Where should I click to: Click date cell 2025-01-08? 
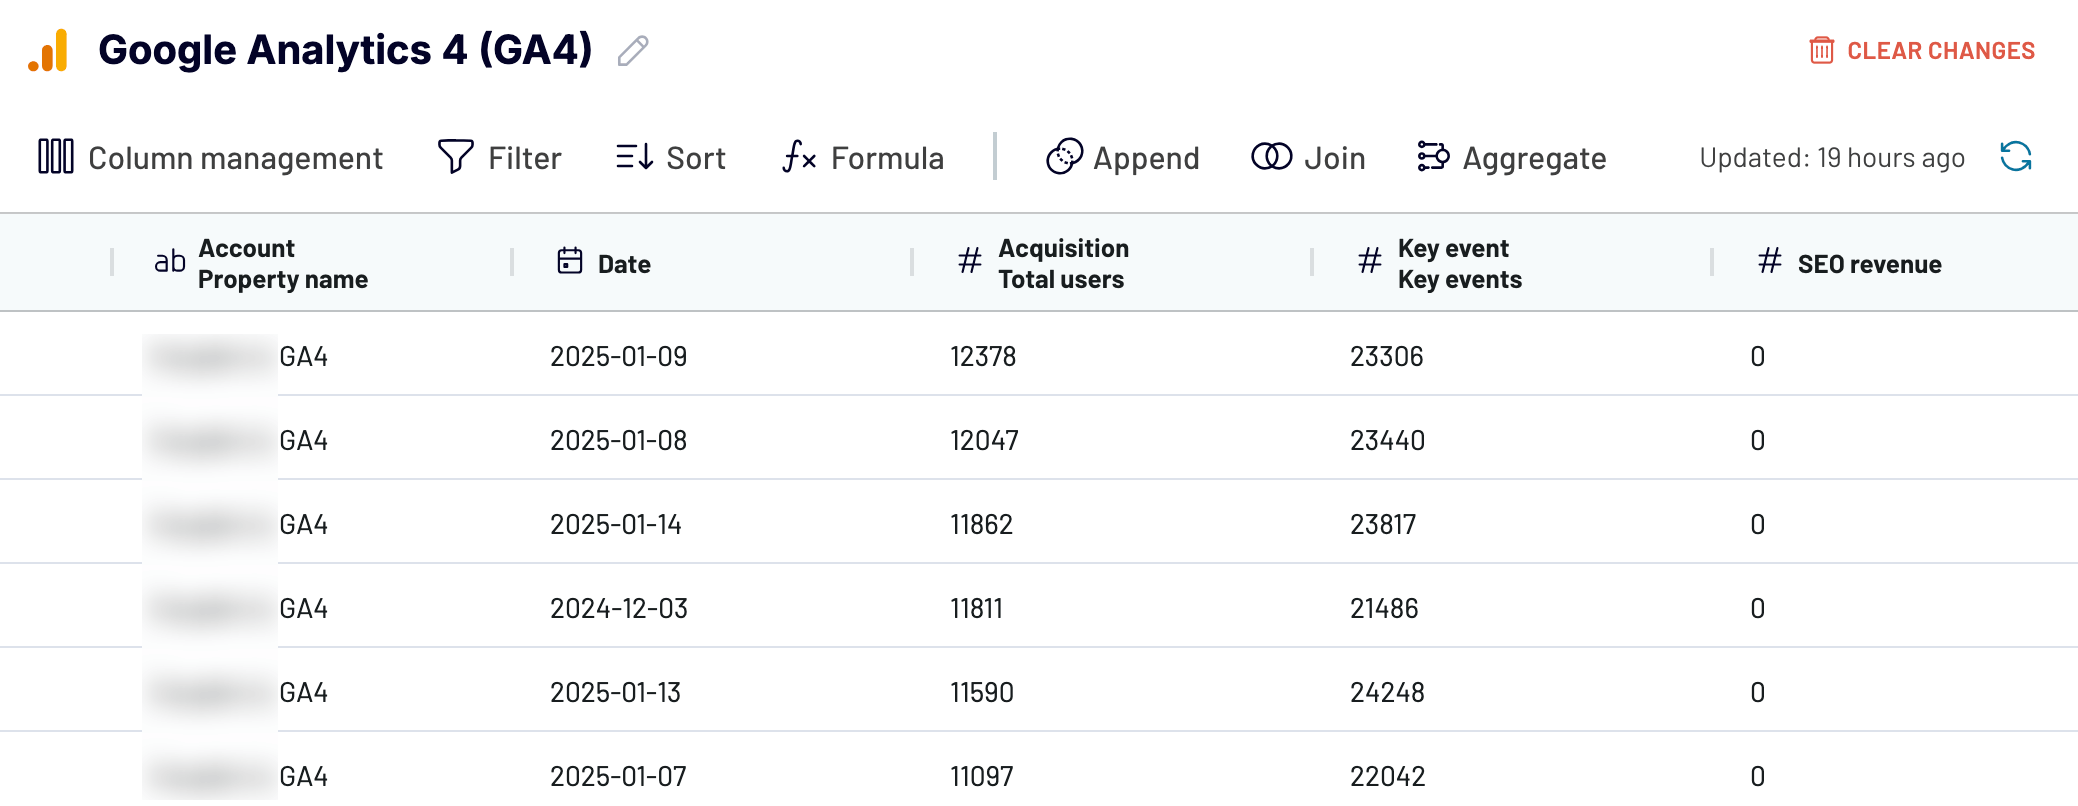pos(618,441)
